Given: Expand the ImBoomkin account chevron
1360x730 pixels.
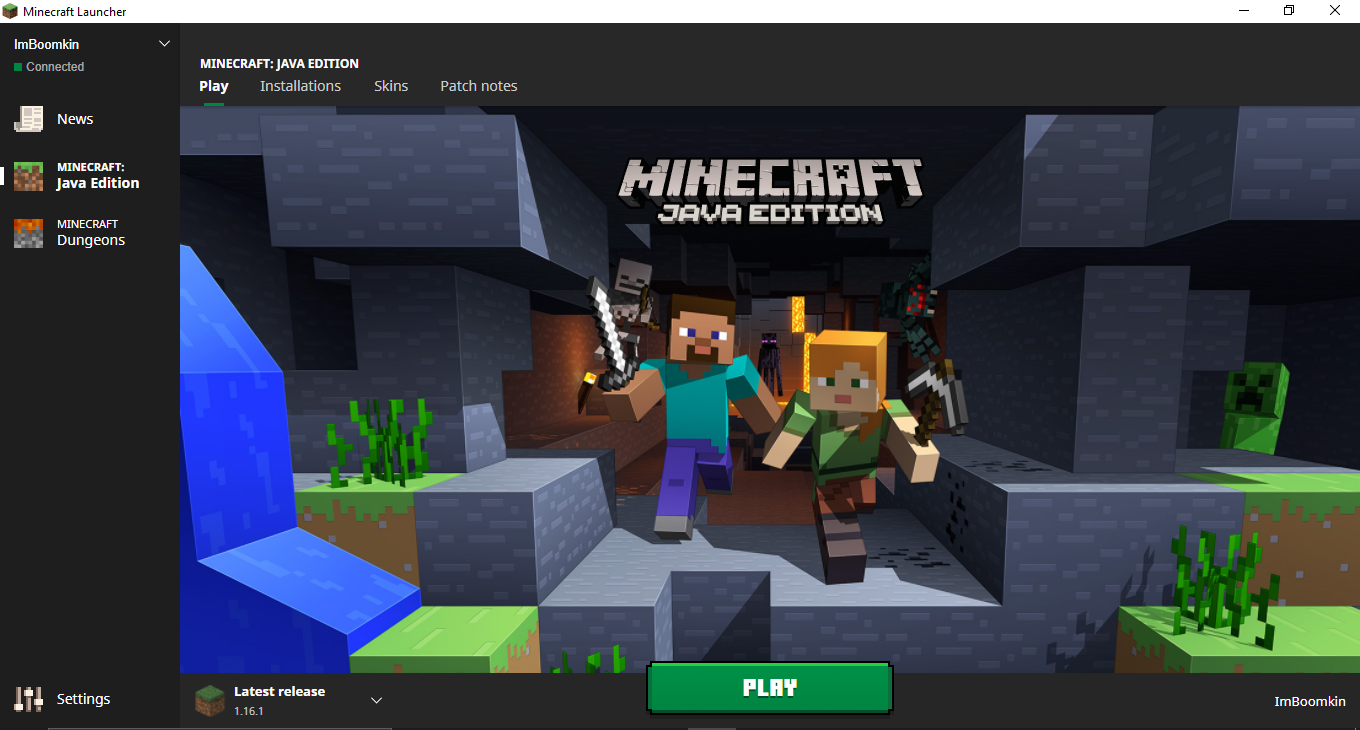Looking at the screenshot, I should tap(165, 44).
